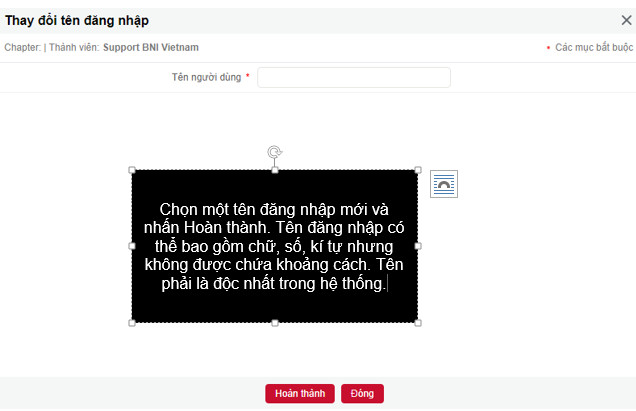Click the Tên người dùng label
The height and width of the screenshot is (411, 636).
tap(206, 77)
